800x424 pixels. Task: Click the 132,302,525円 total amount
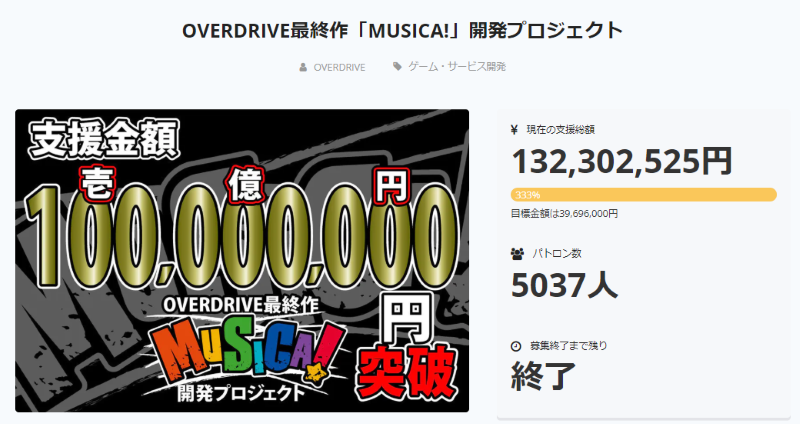[x=622, y=161]
